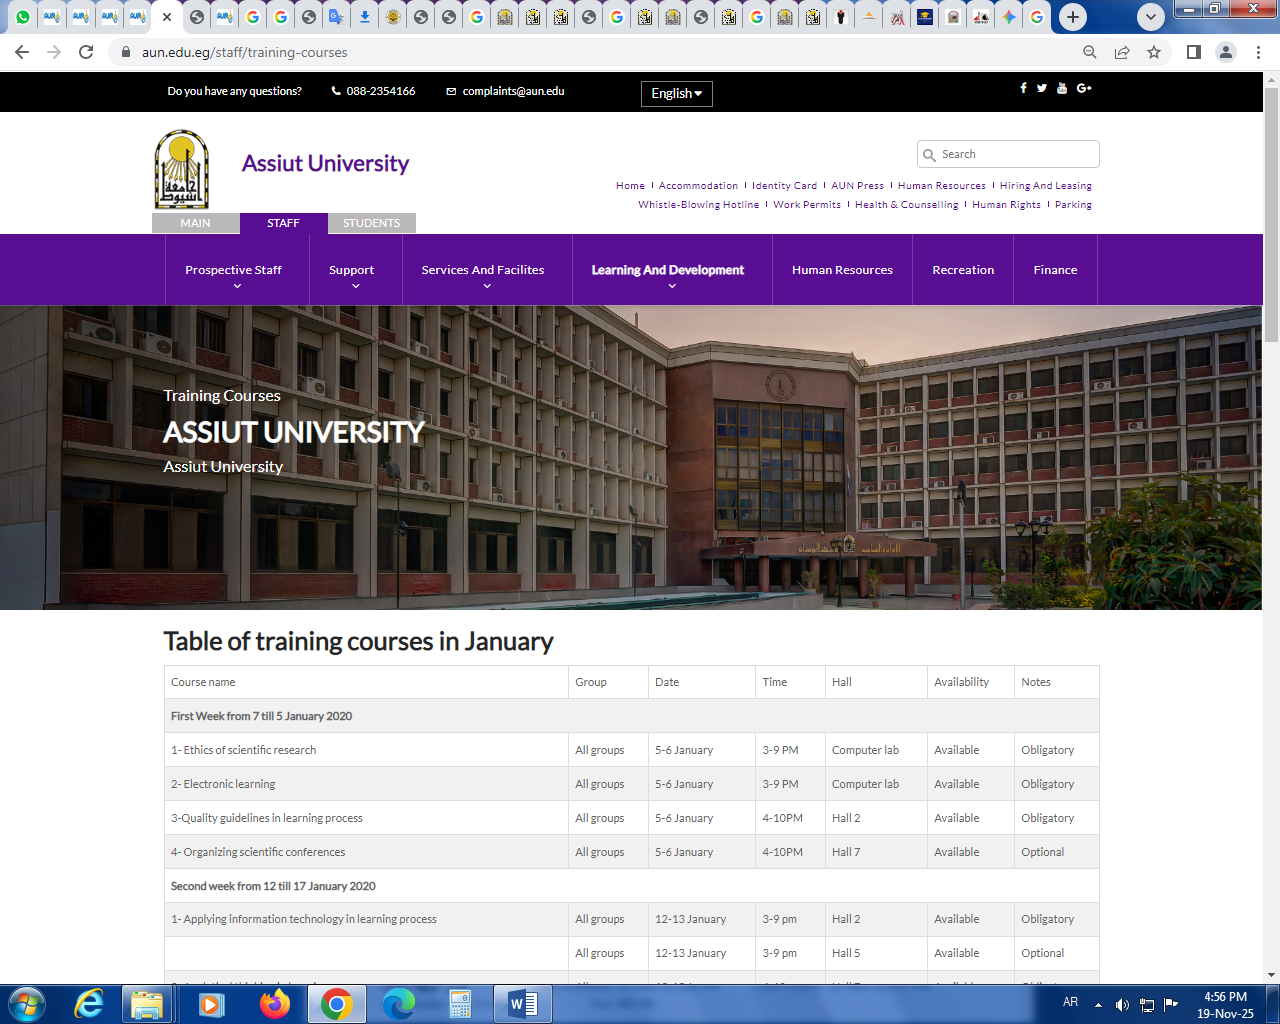Open Microsoft Word from the taskbar

tap(523, 1003)
